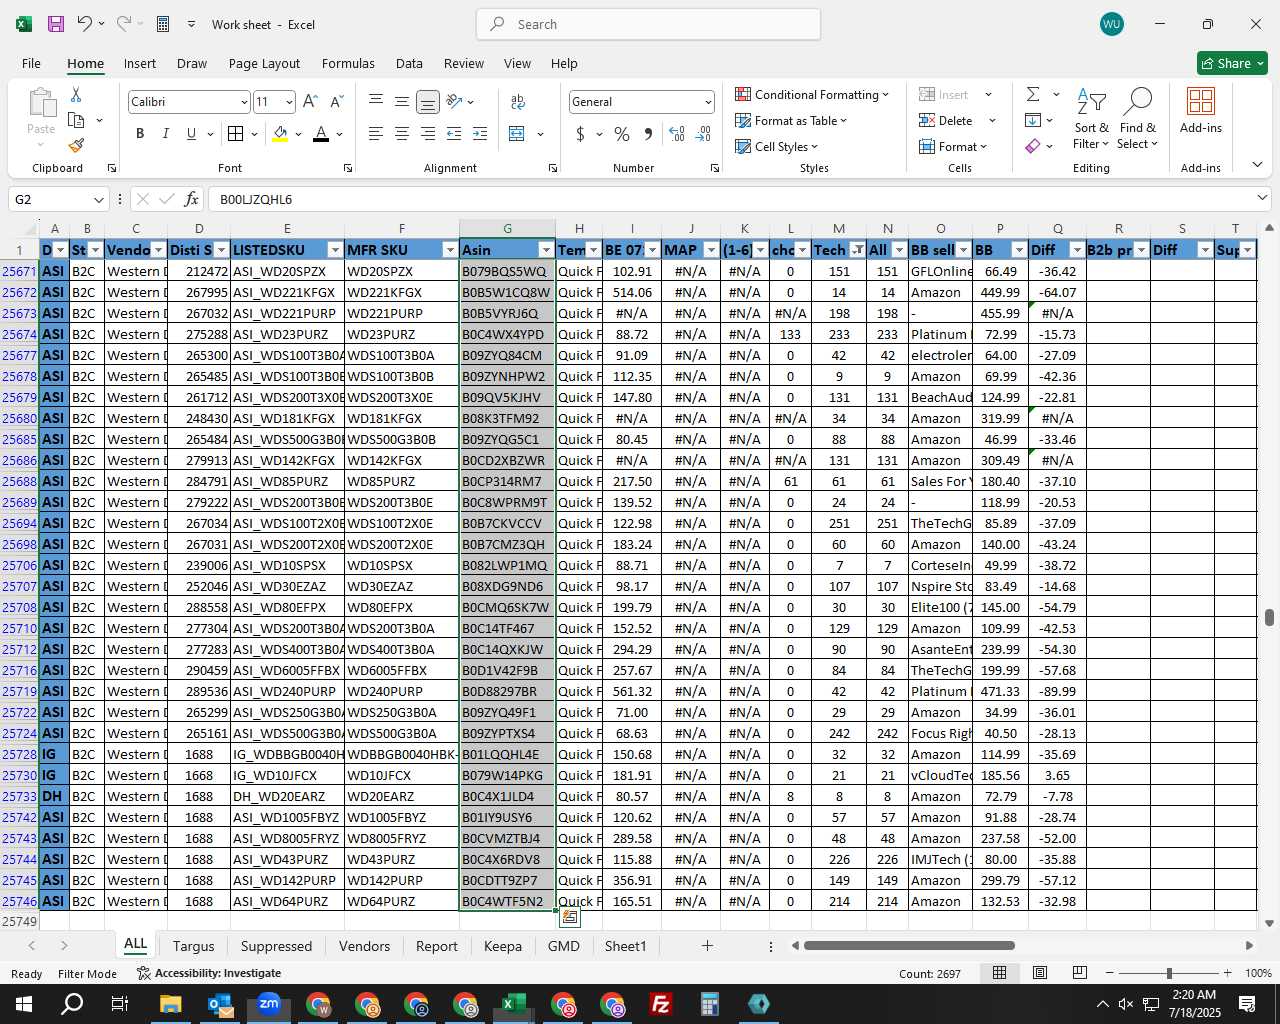Click the Font Color A swatch

tap(321, 133)
